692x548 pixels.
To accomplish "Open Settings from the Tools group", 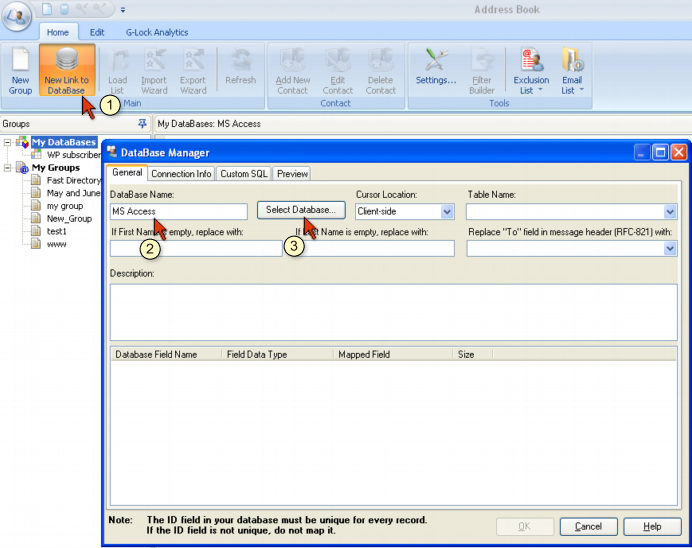I will click(436, 66).
